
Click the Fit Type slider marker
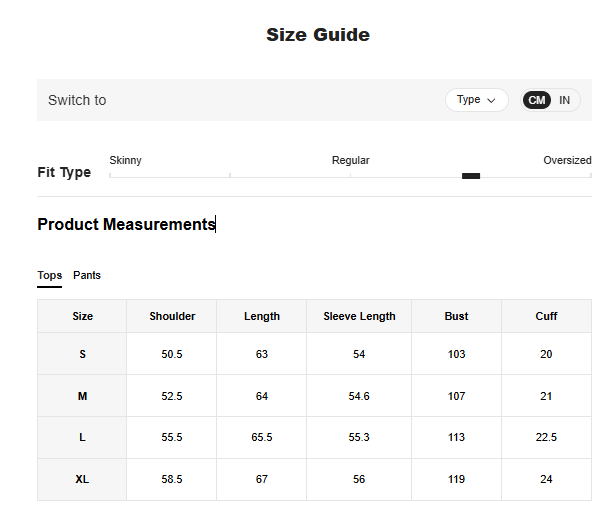pos(471,176)
